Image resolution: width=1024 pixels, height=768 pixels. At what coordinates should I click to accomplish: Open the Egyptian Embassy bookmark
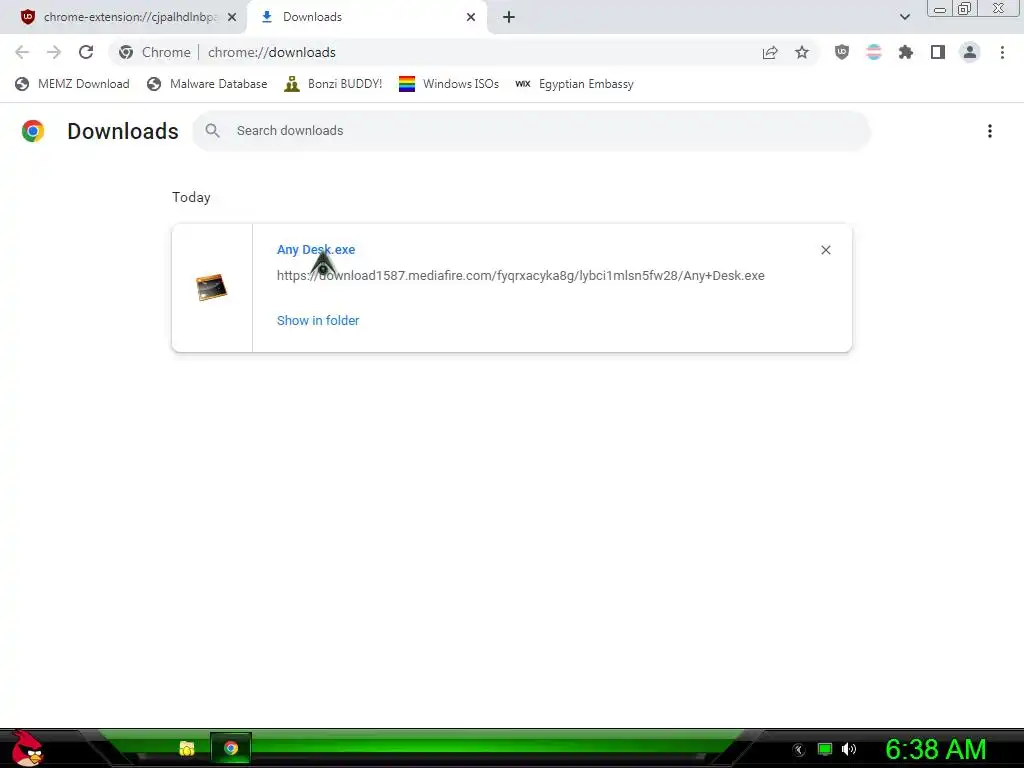coord(575,84)
